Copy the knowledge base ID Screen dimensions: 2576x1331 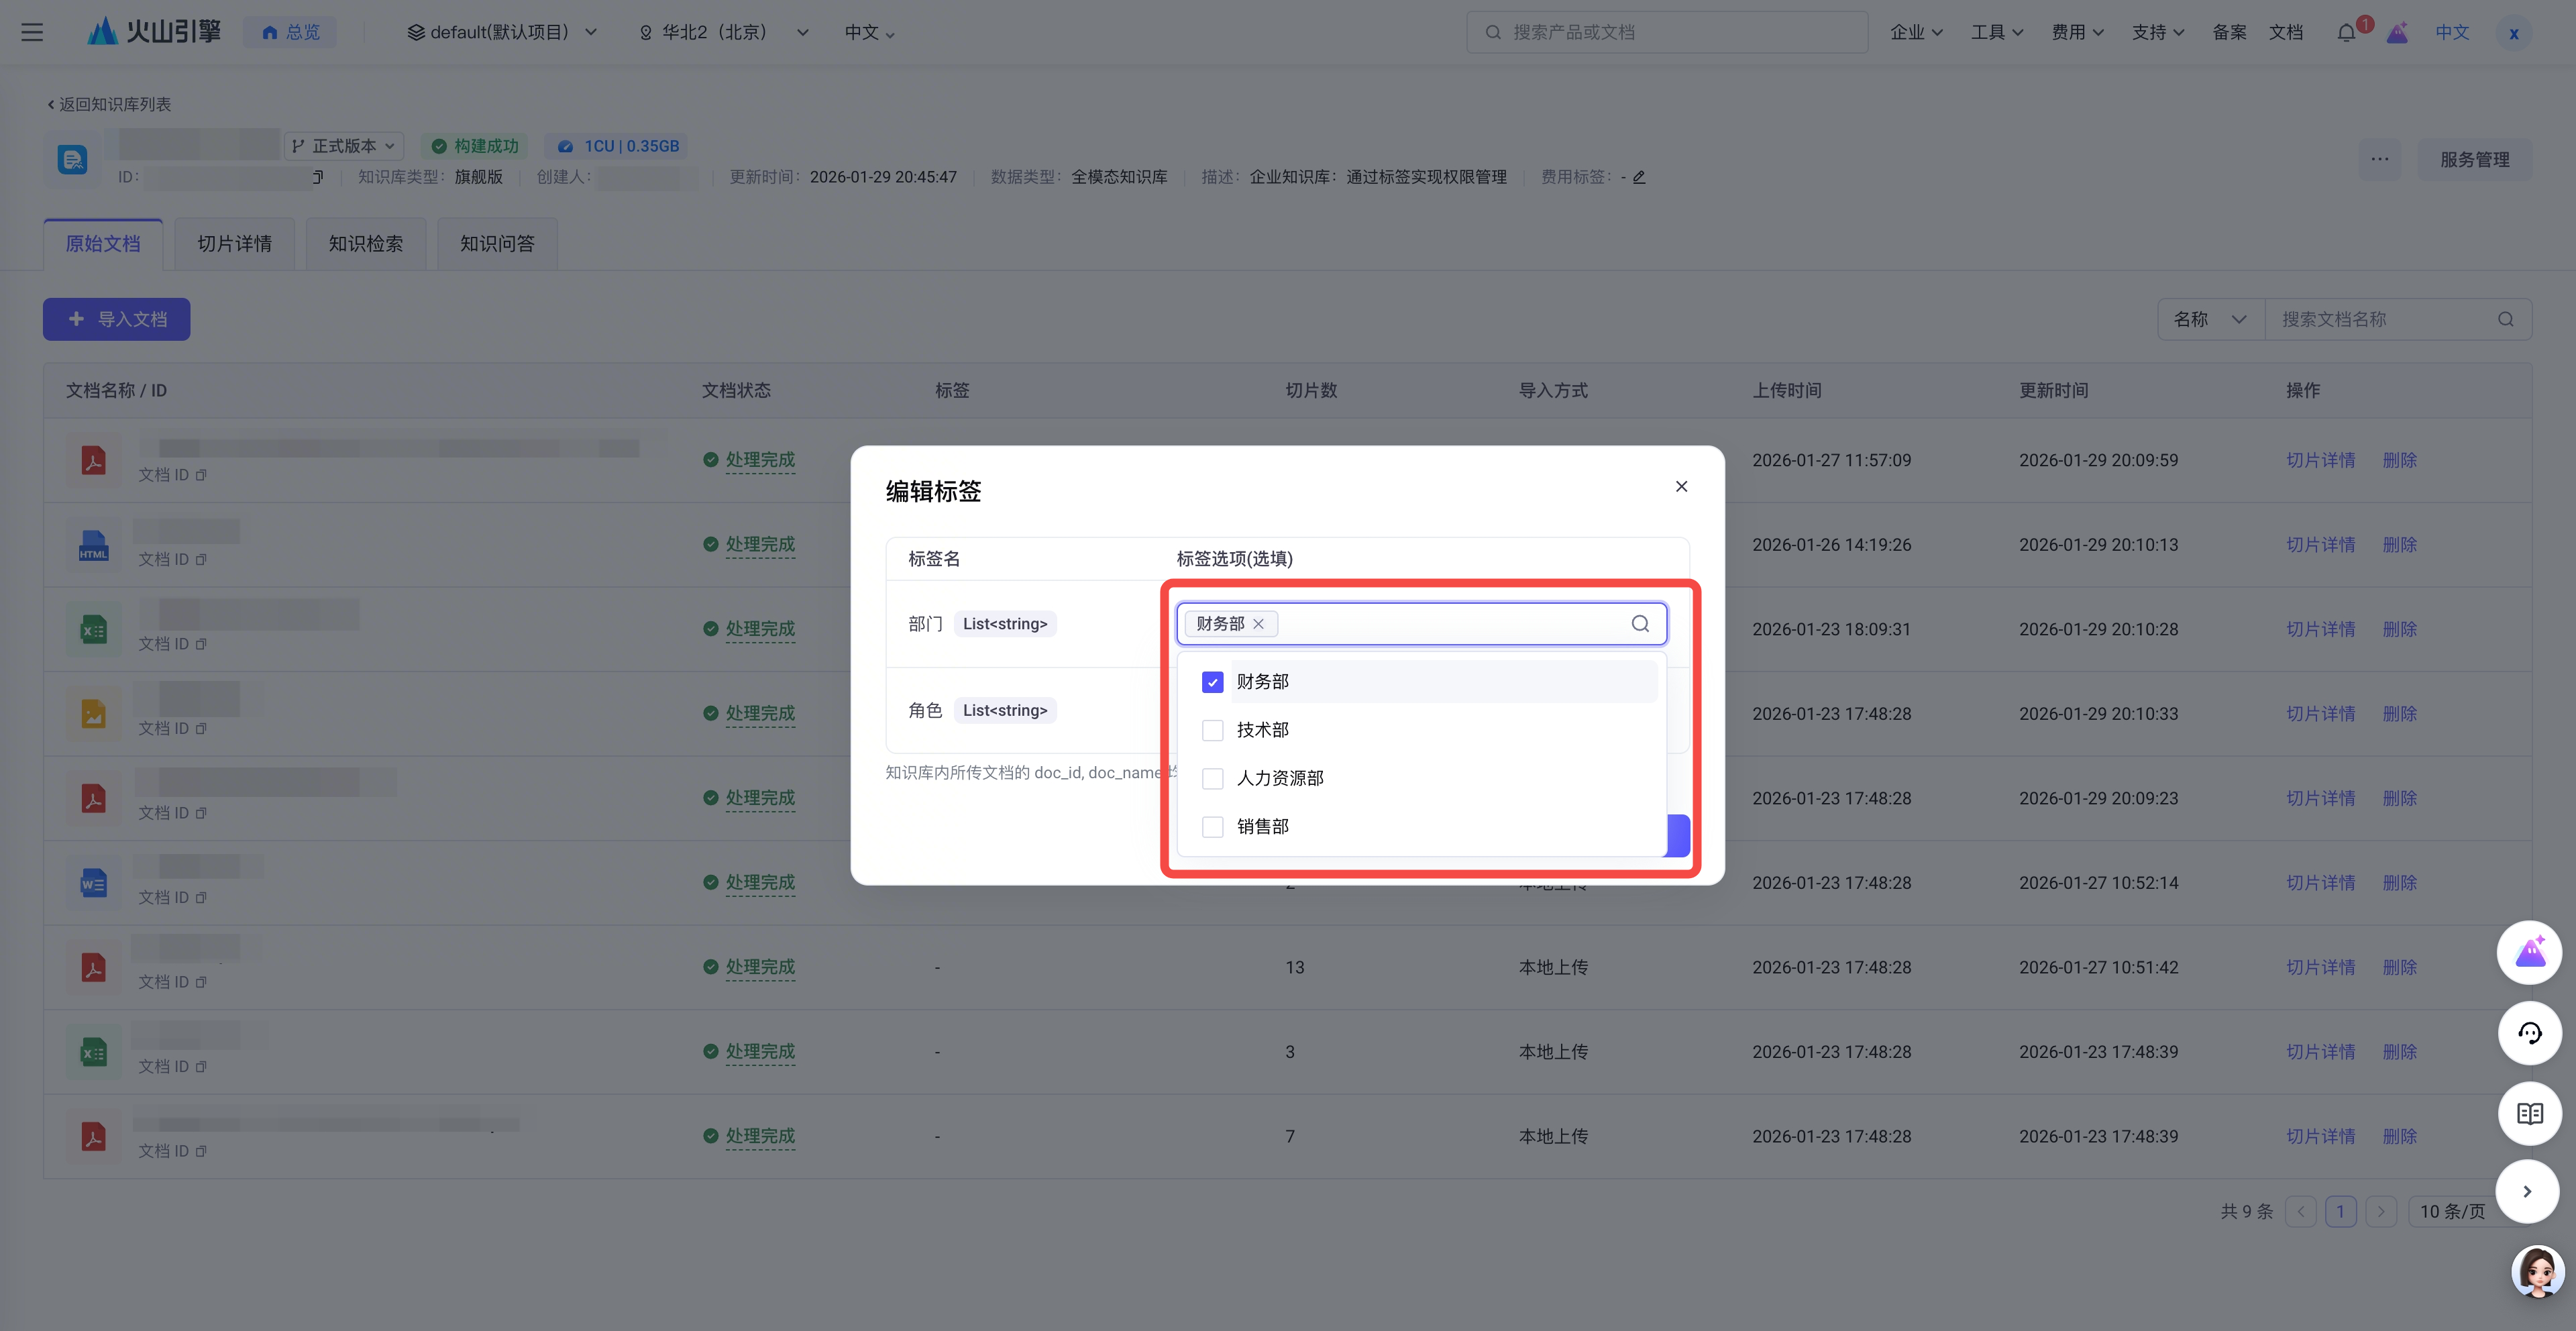click(318, 177)
